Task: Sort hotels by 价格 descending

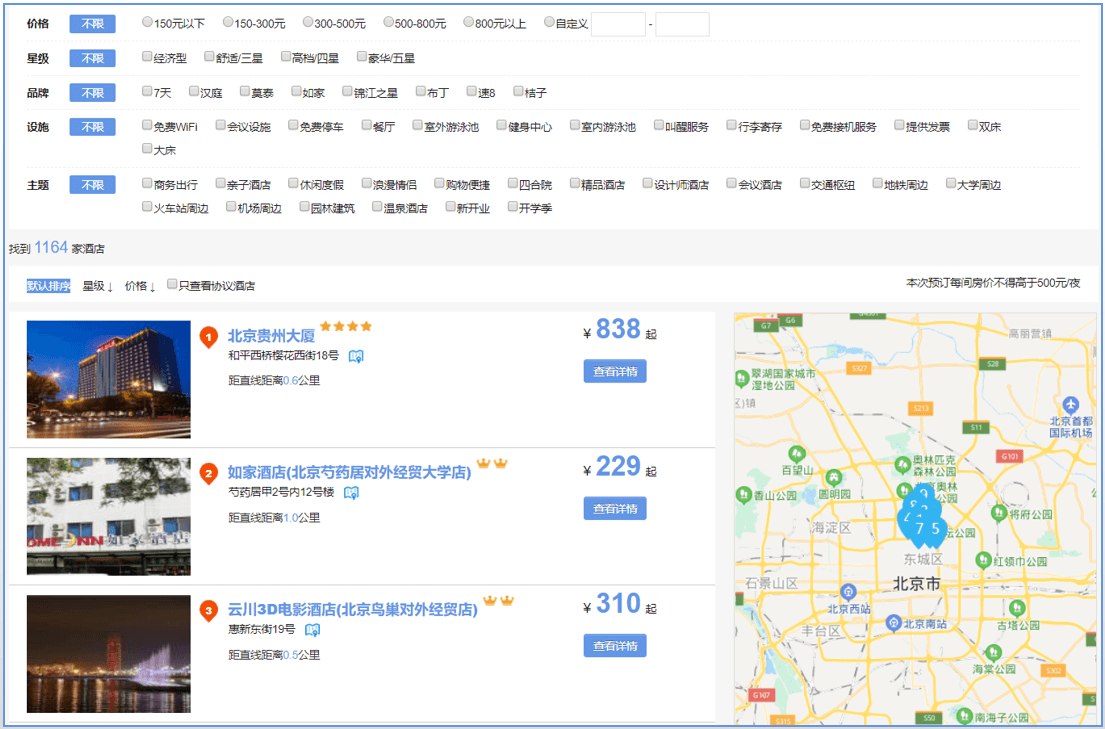Action: pos(140,286)
